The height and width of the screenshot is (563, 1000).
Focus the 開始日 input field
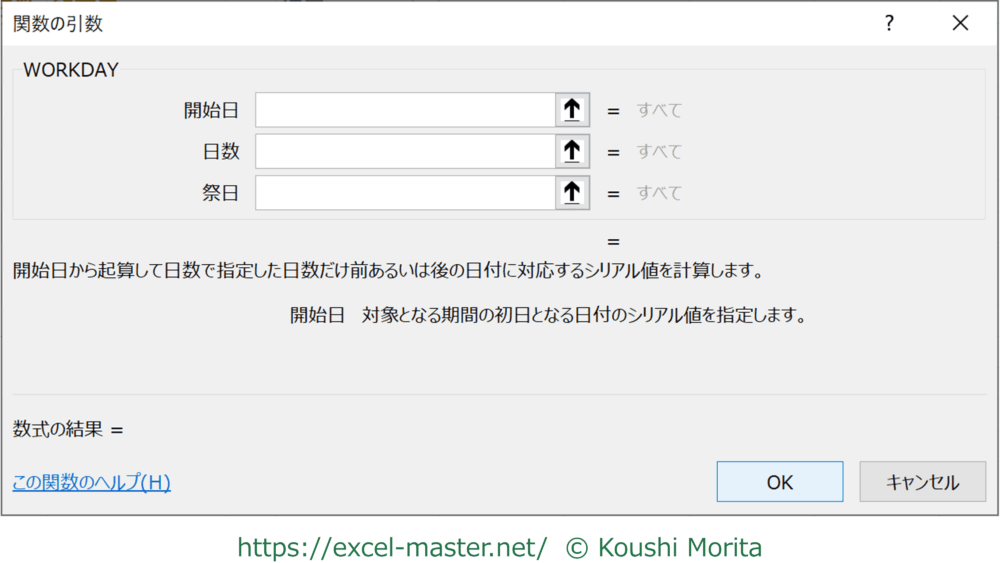pyautogui.click(x=405, y=110)
